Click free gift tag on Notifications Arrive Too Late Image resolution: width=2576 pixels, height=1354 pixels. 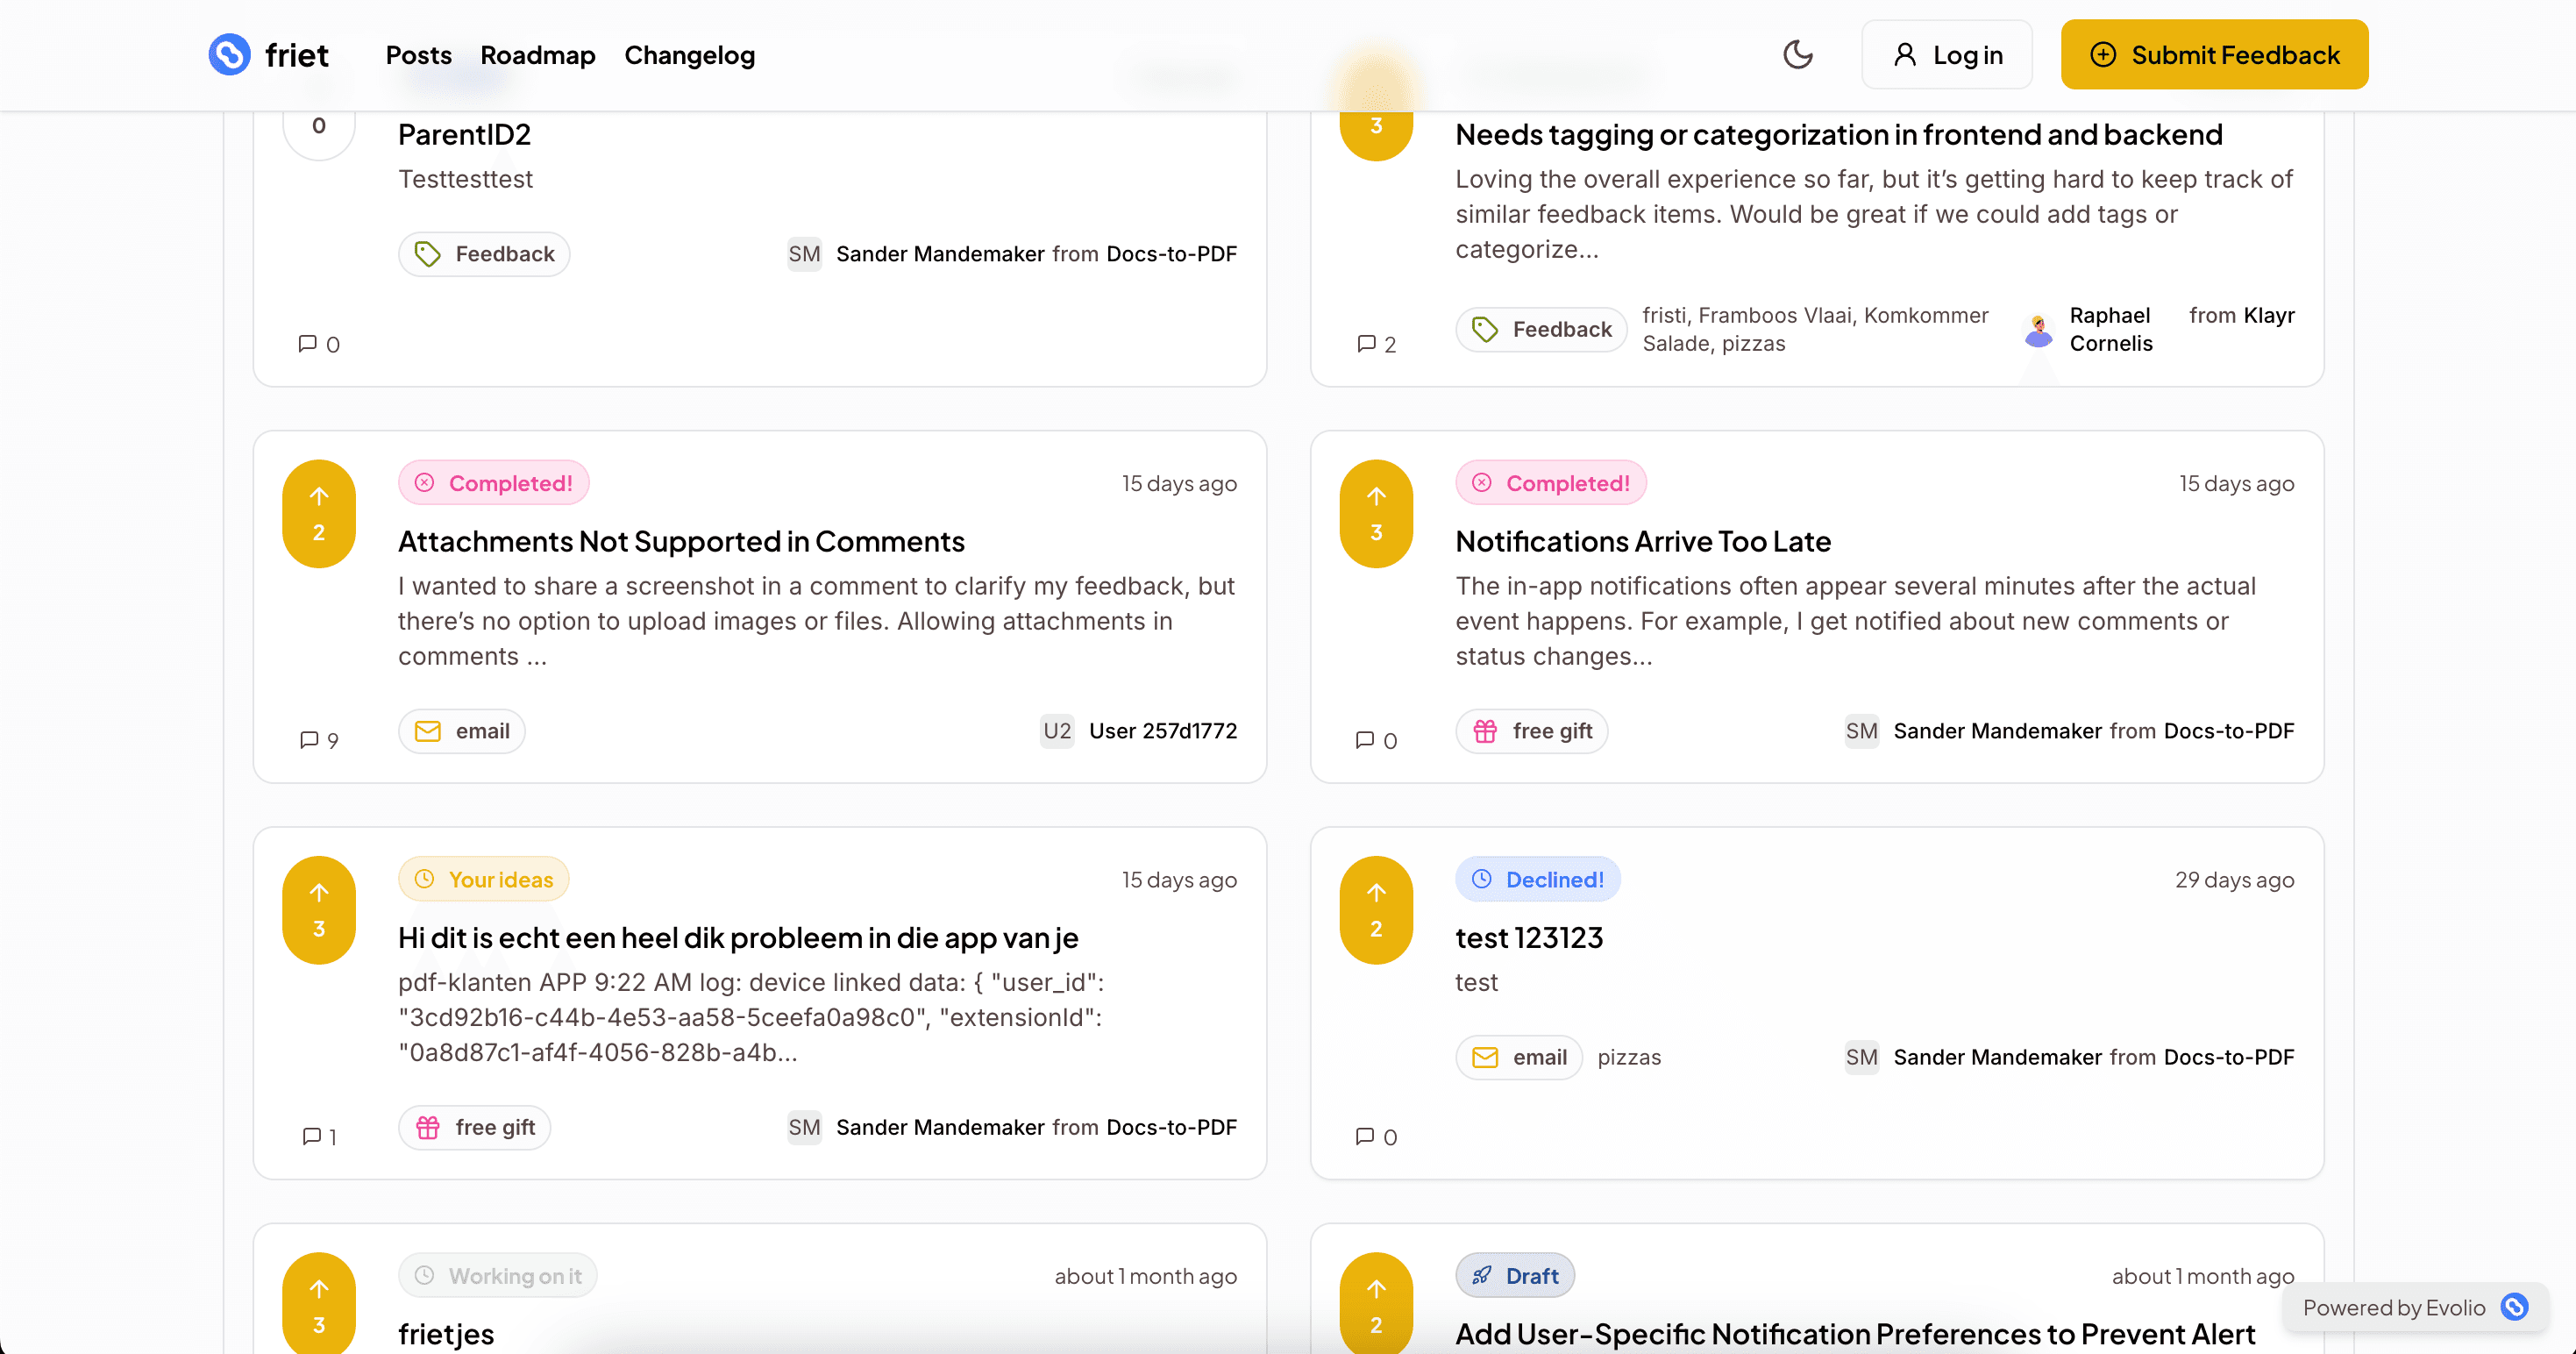1531,731
